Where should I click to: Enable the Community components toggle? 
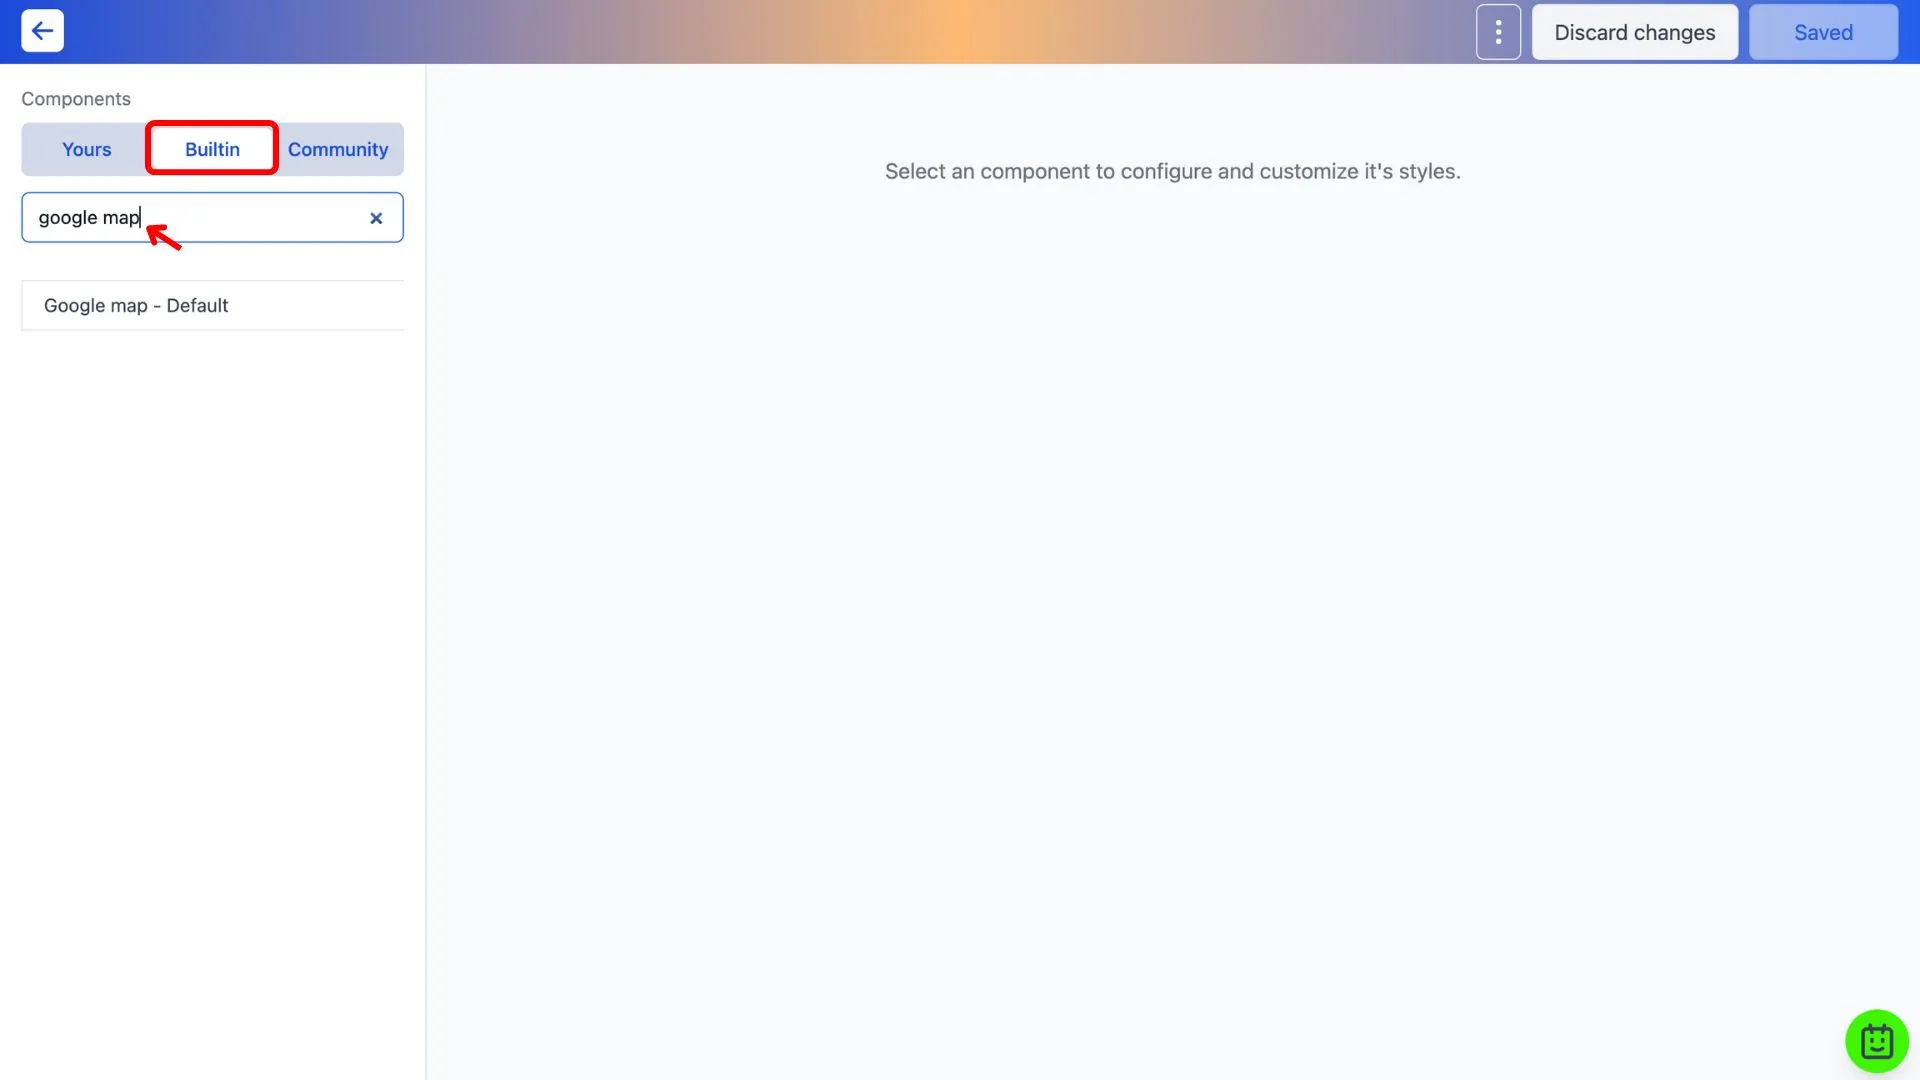tap(338, 149)
